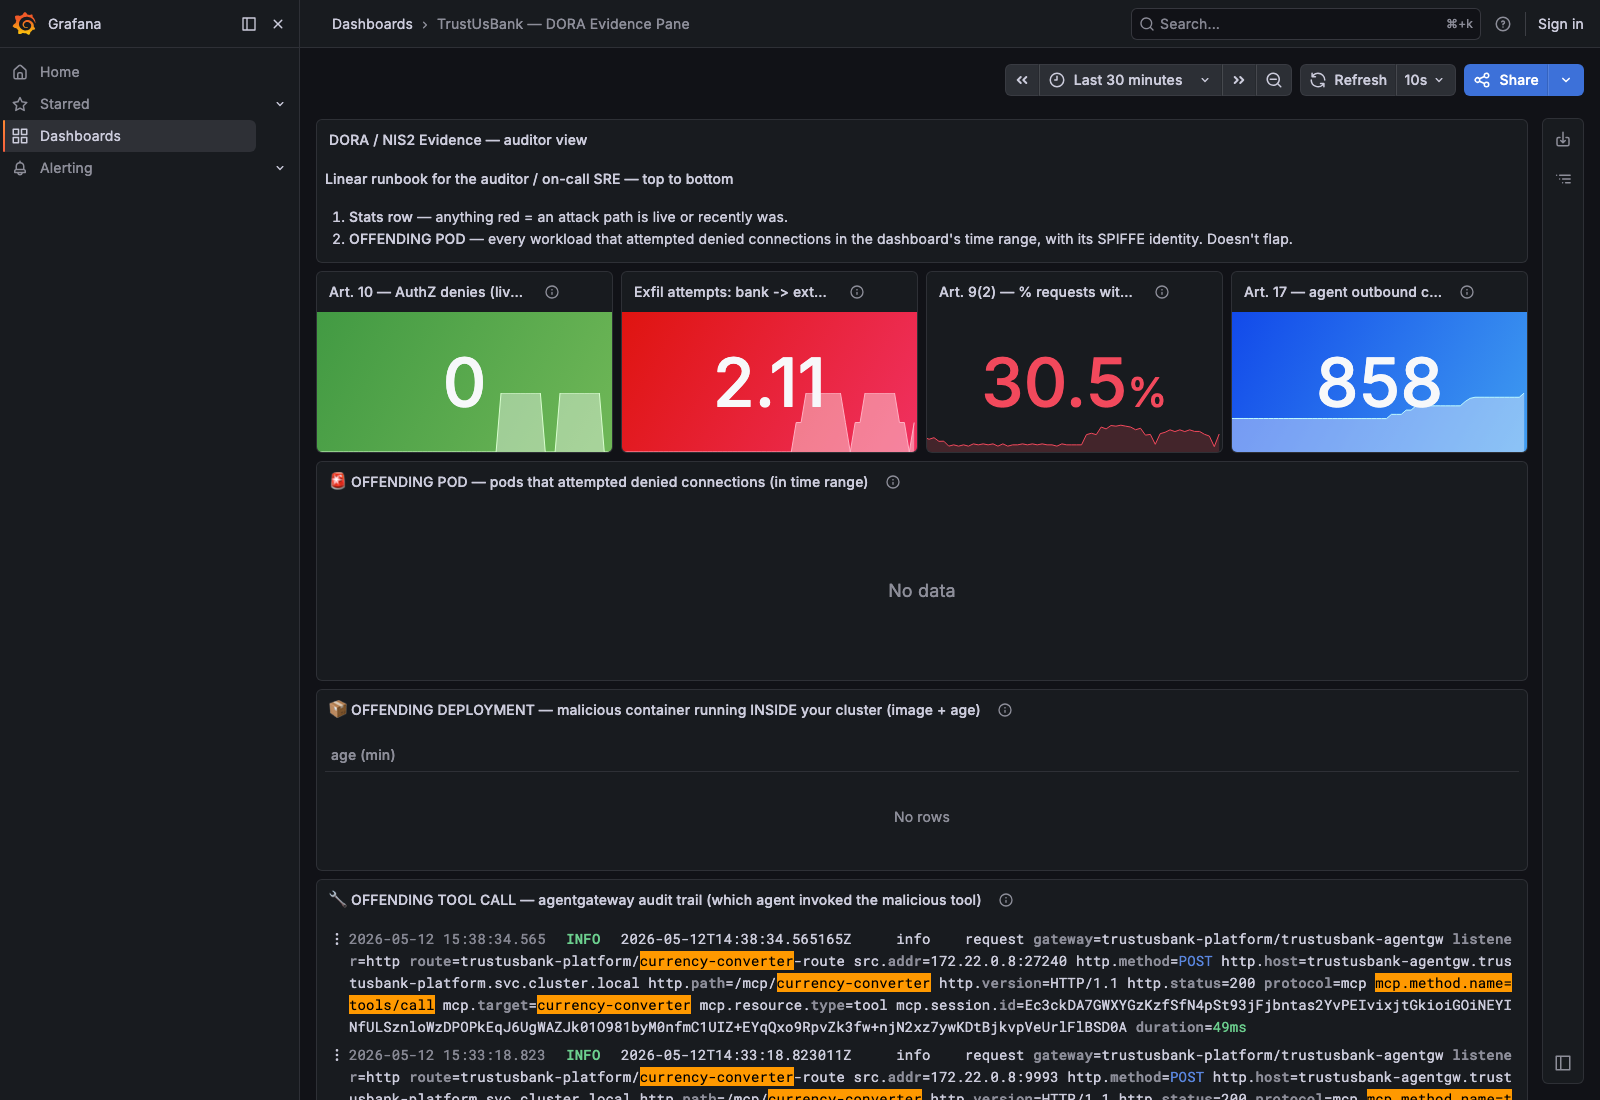Click Dashboards breadcrumb link

[x=372, y=24]
